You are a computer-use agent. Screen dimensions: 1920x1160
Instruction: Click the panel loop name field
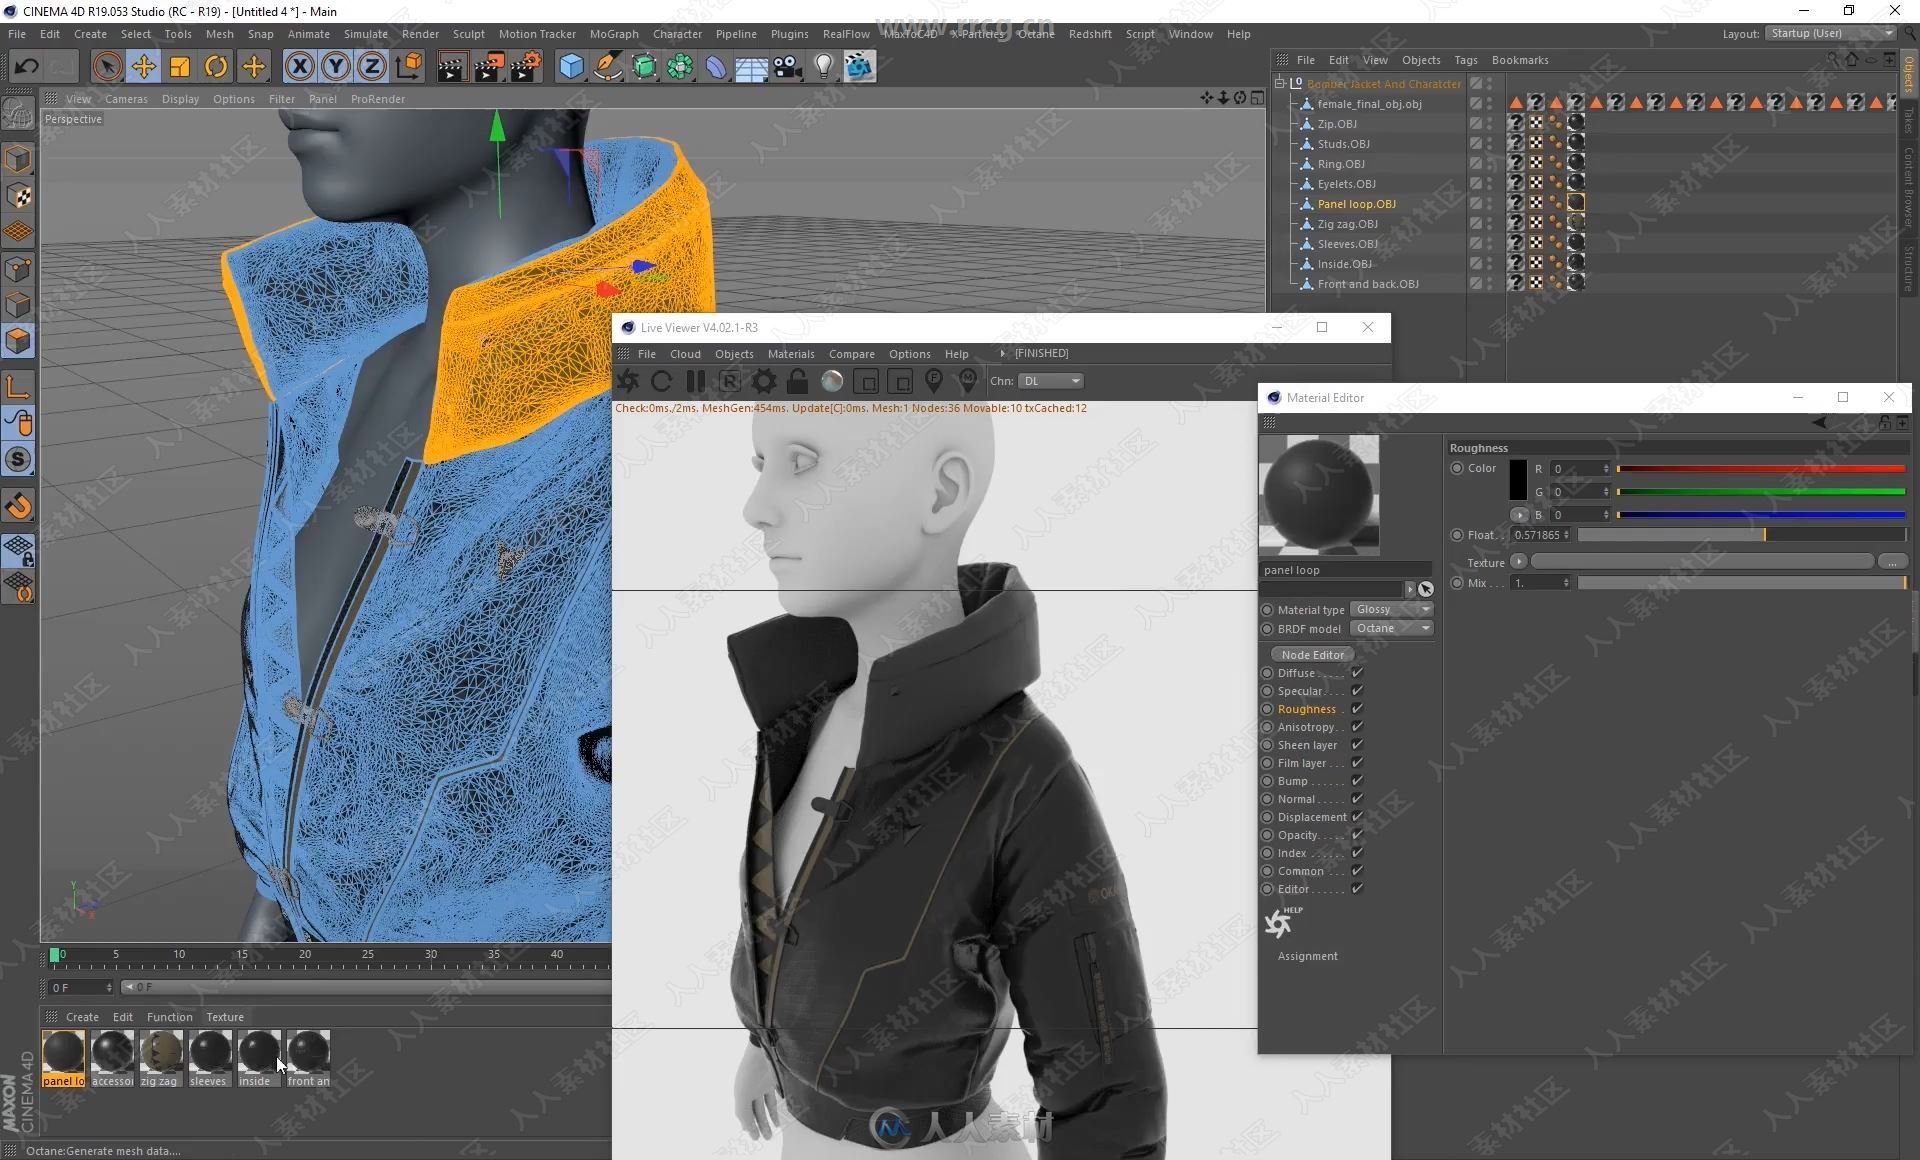[x=1345, y=570]
